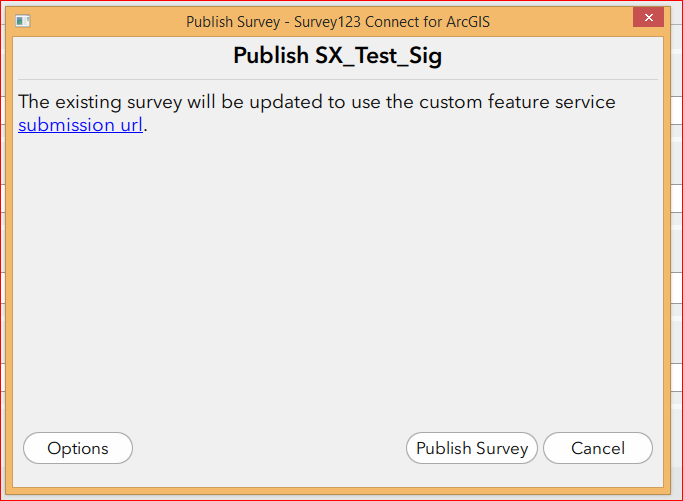Click the empty space between Options and Publish Survey
This screenshot has height=501, width=683.
pyautogui.click(x=268, y=448)
